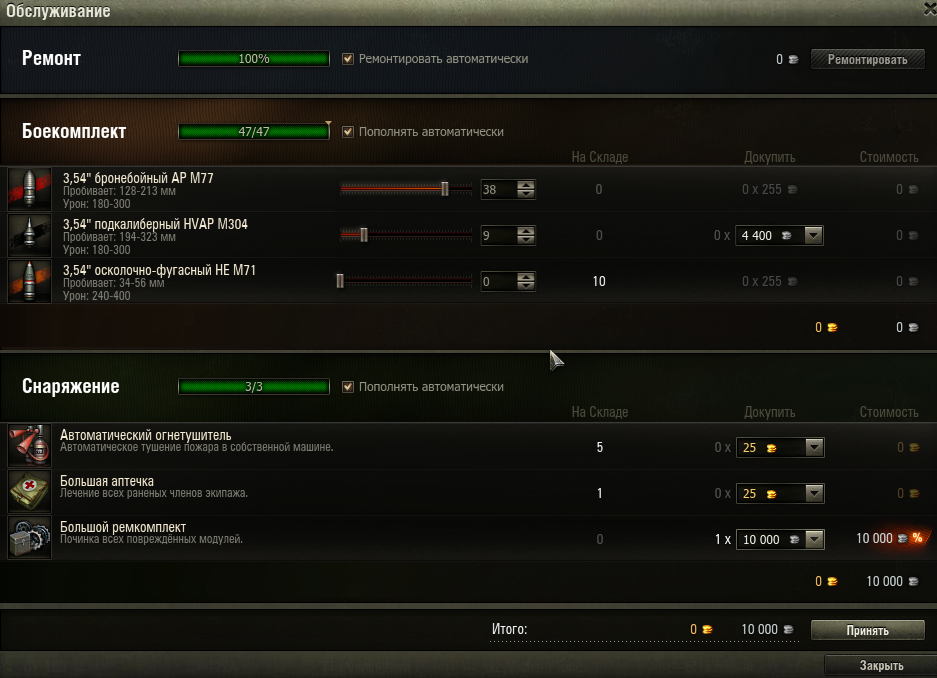937x678 pixels.
Task: Click the Ремонтировать button
Action: 867,59
